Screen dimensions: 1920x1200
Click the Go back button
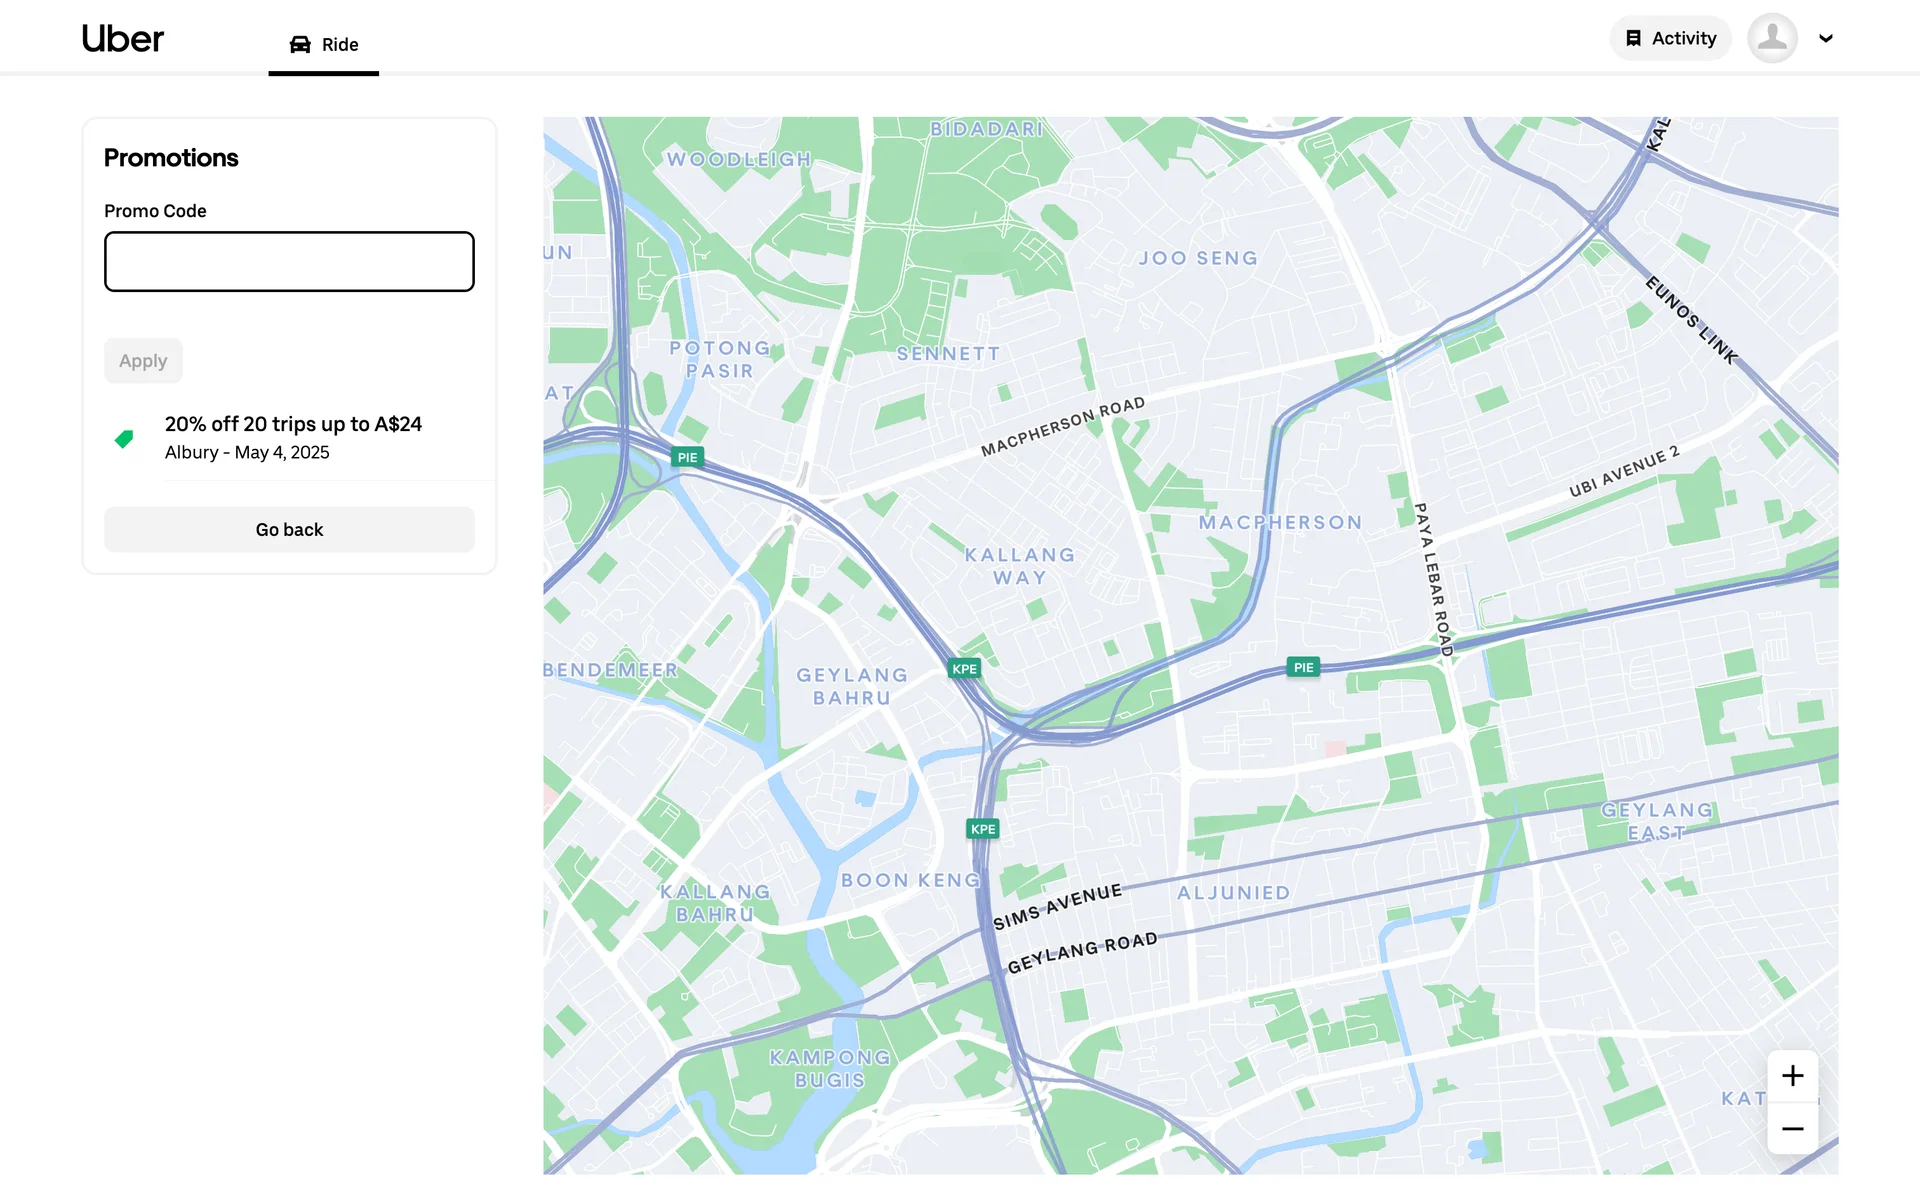(x=289, y=529)
